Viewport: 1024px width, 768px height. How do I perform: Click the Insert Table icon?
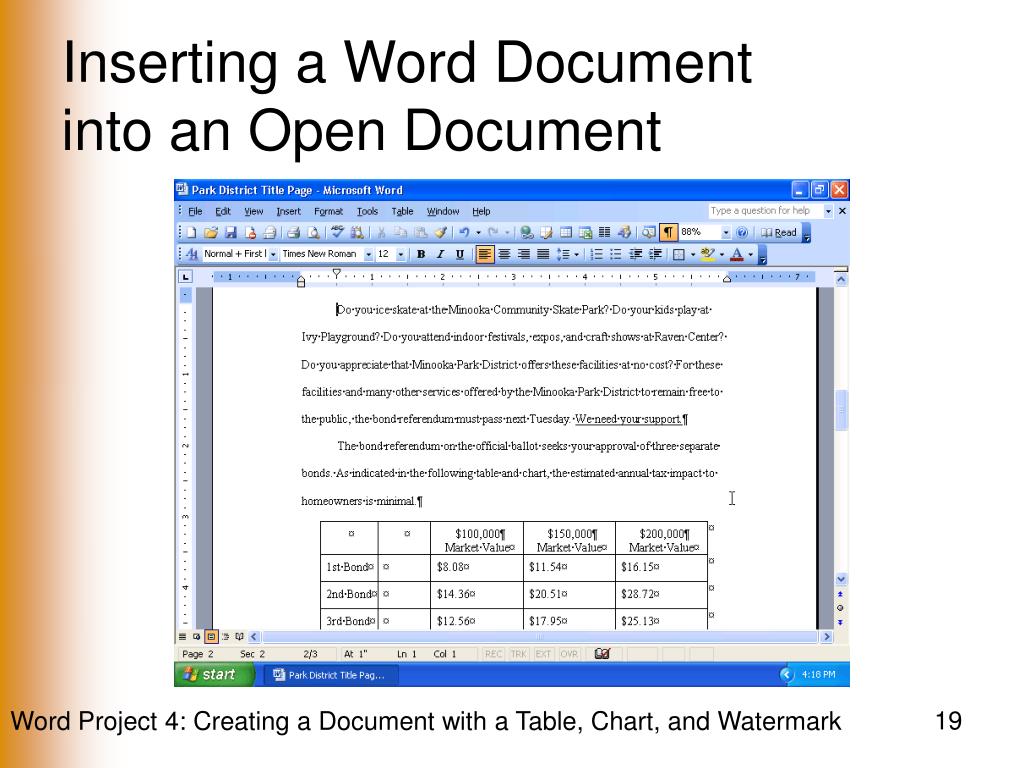[566, 232]
